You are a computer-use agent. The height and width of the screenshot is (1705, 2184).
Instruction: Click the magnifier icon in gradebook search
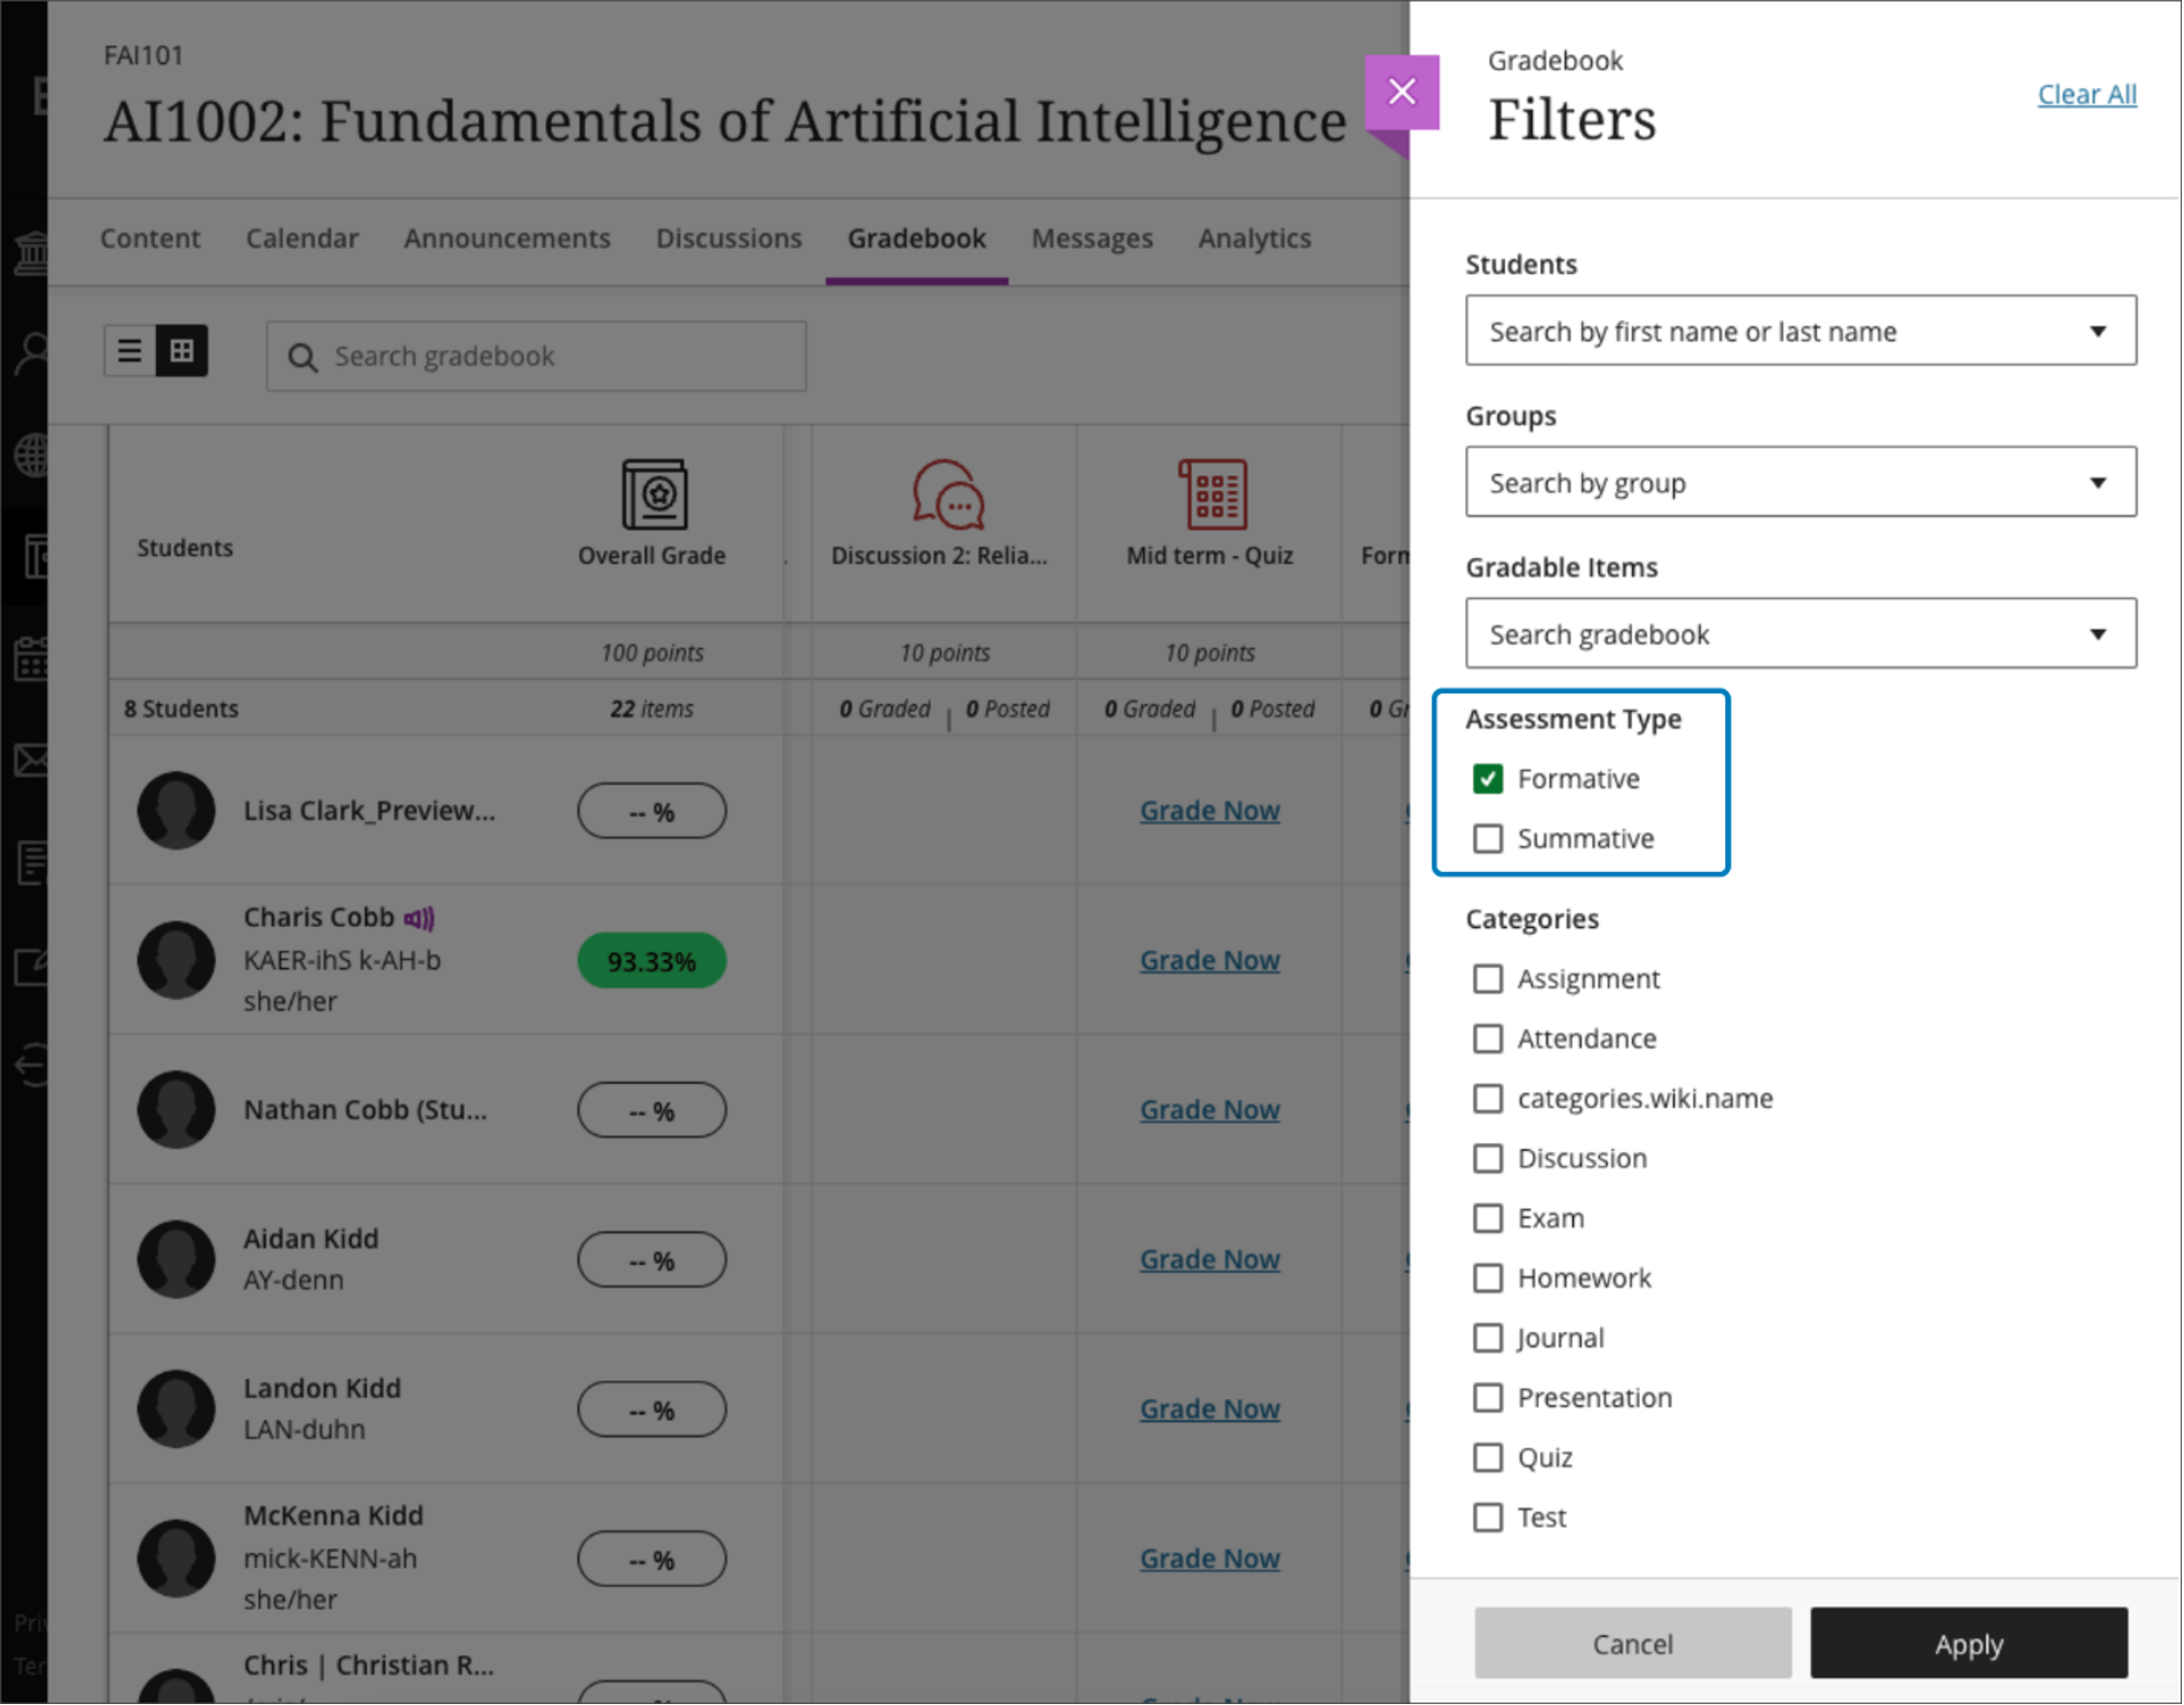pos(302,357)
